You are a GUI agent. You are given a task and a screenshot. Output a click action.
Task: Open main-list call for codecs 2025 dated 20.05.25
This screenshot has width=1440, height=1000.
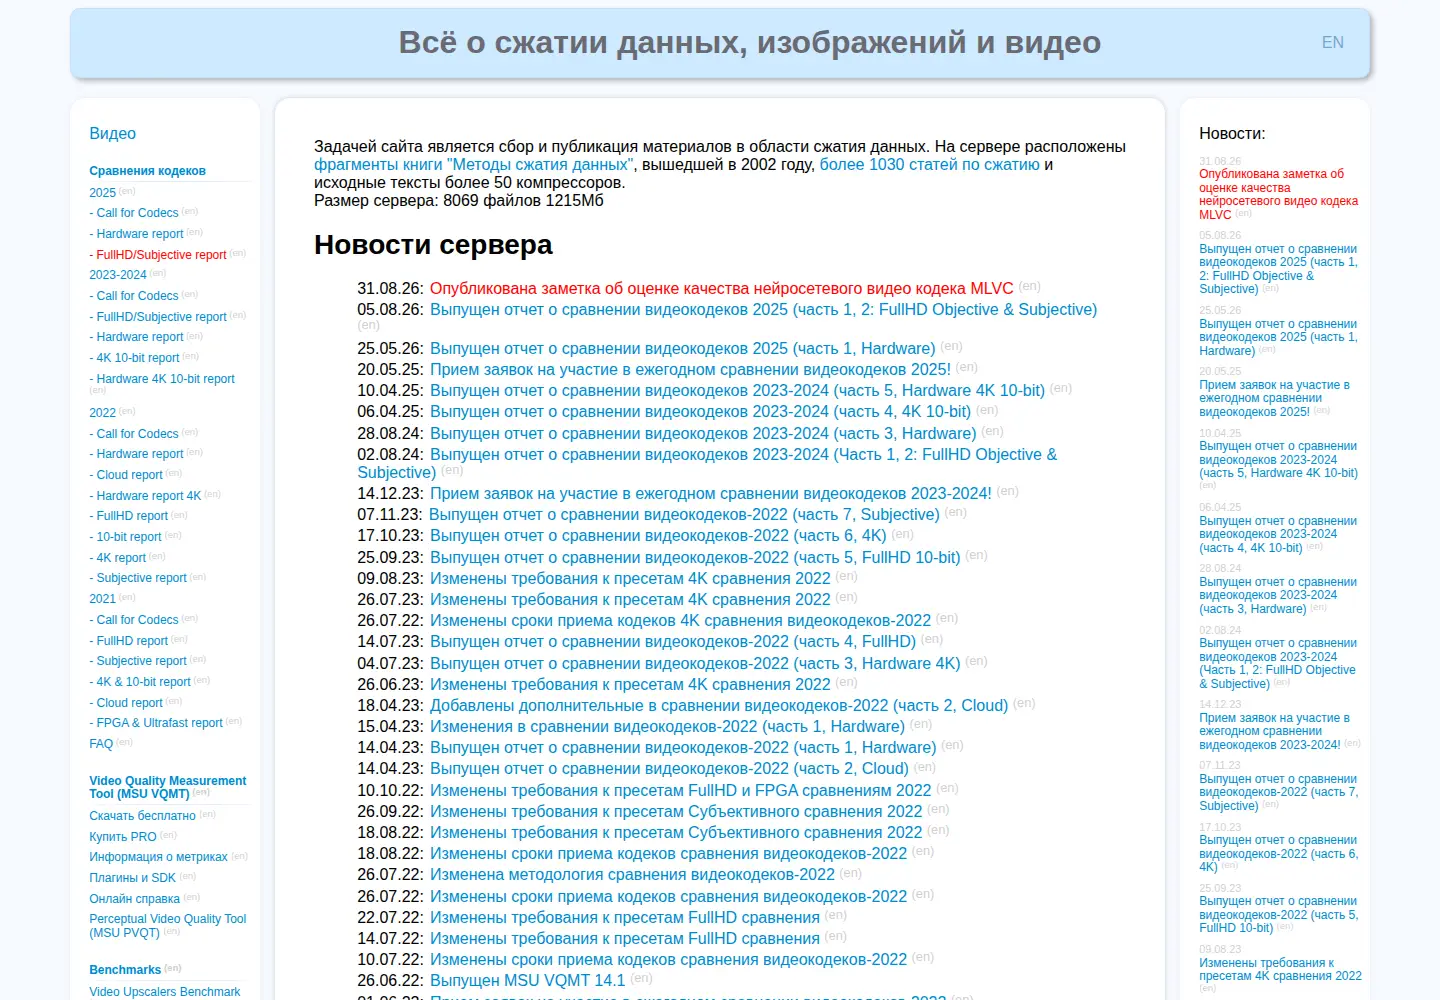pyautogui.click(x=690, y=370)
